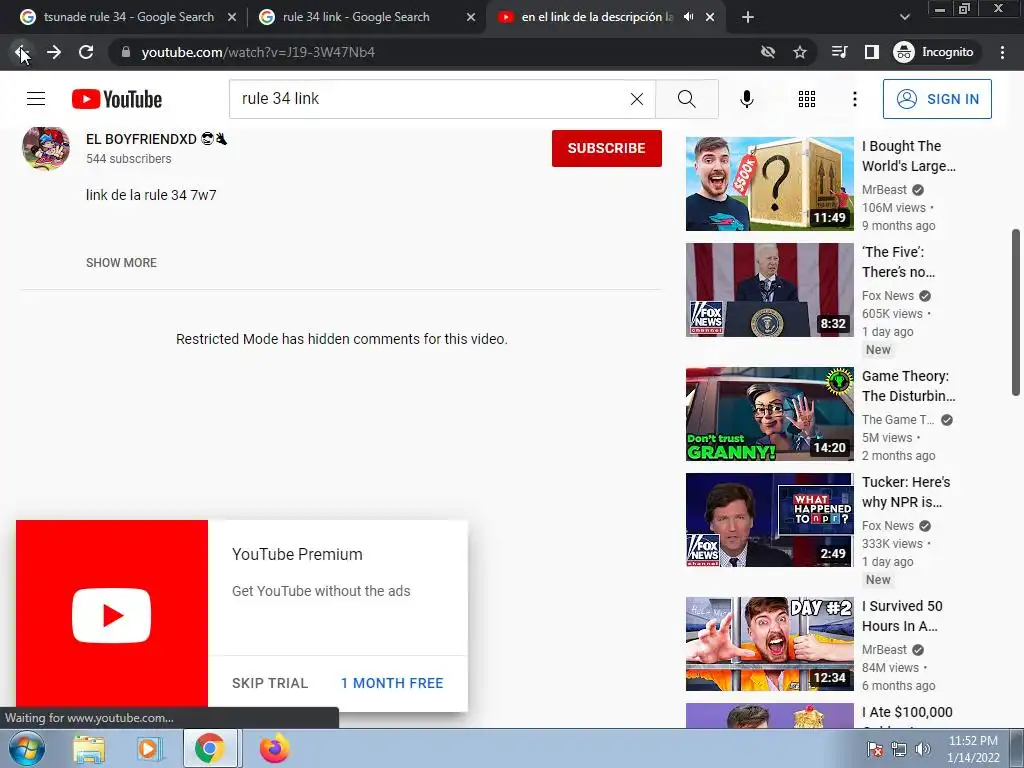1024x768 pixels.
Task: Click 'Fox News' under Tucker video
Action: click(888, 526)
